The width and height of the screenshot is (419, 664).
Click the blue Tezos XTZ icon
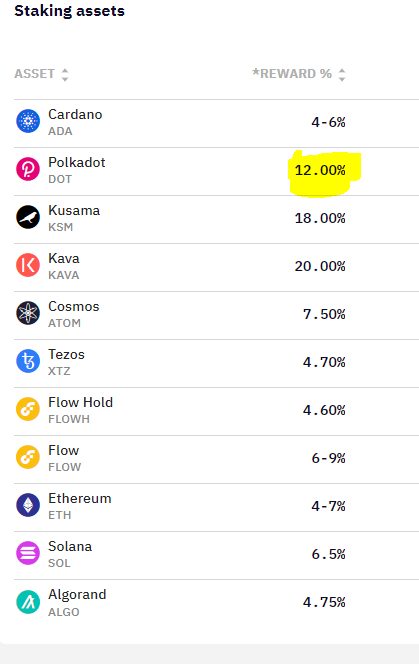[28, 361]
